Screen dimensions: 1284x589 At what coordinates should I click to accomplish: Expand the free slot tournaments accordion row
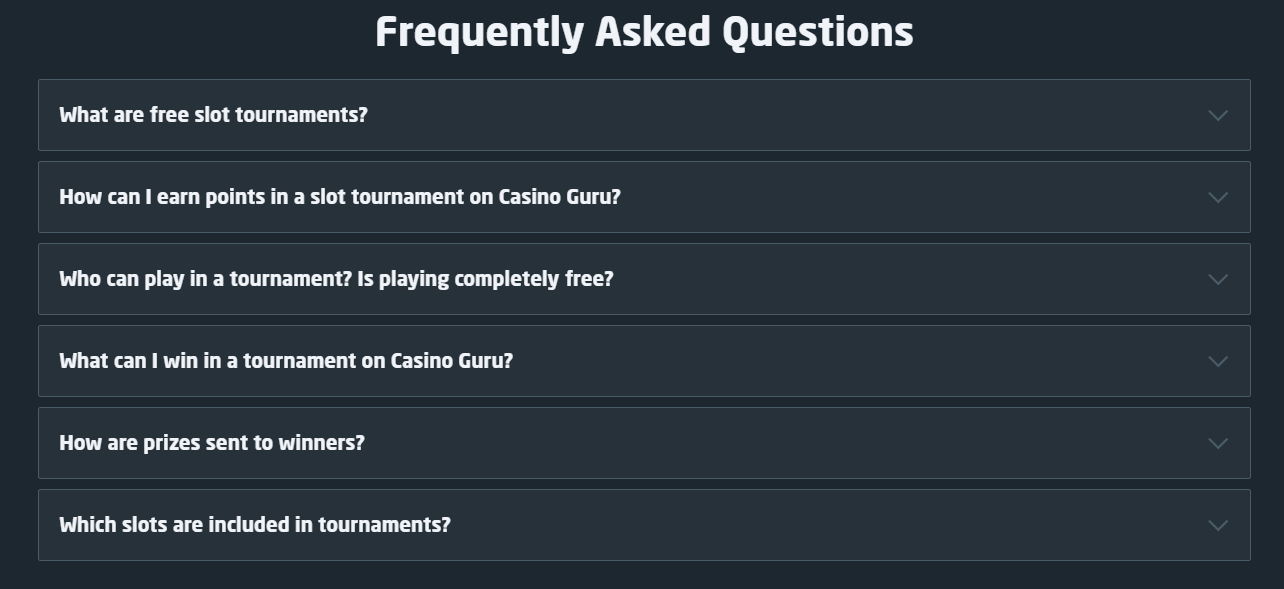700,115
